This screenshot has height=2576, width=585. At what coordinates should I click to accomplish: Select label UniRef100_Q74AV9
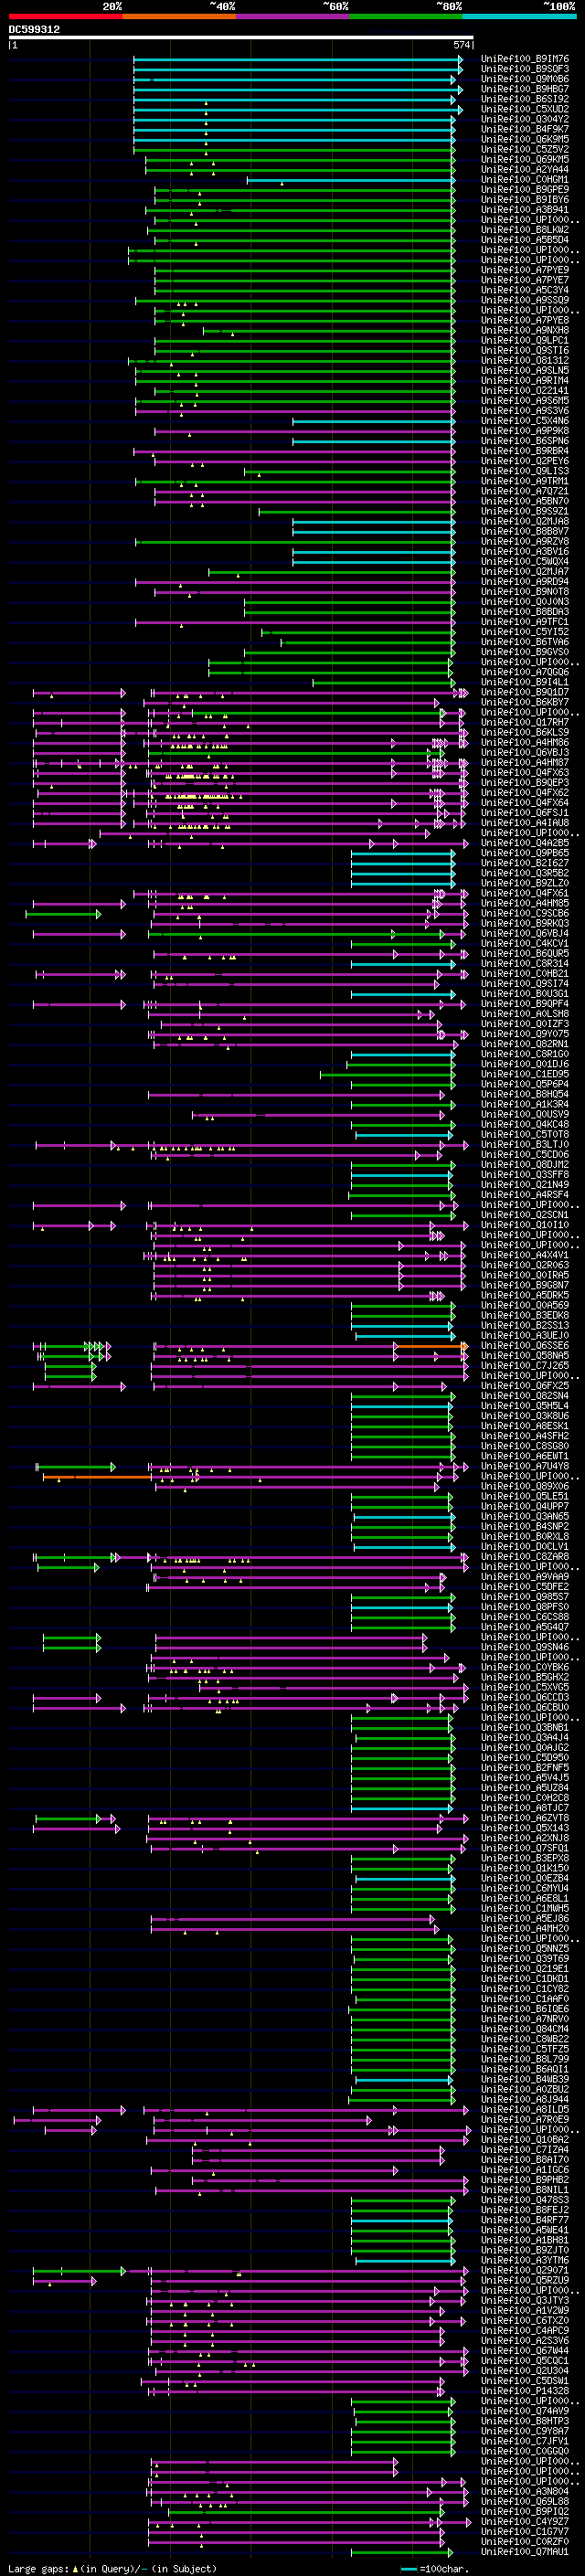(x=525, y=2411)
